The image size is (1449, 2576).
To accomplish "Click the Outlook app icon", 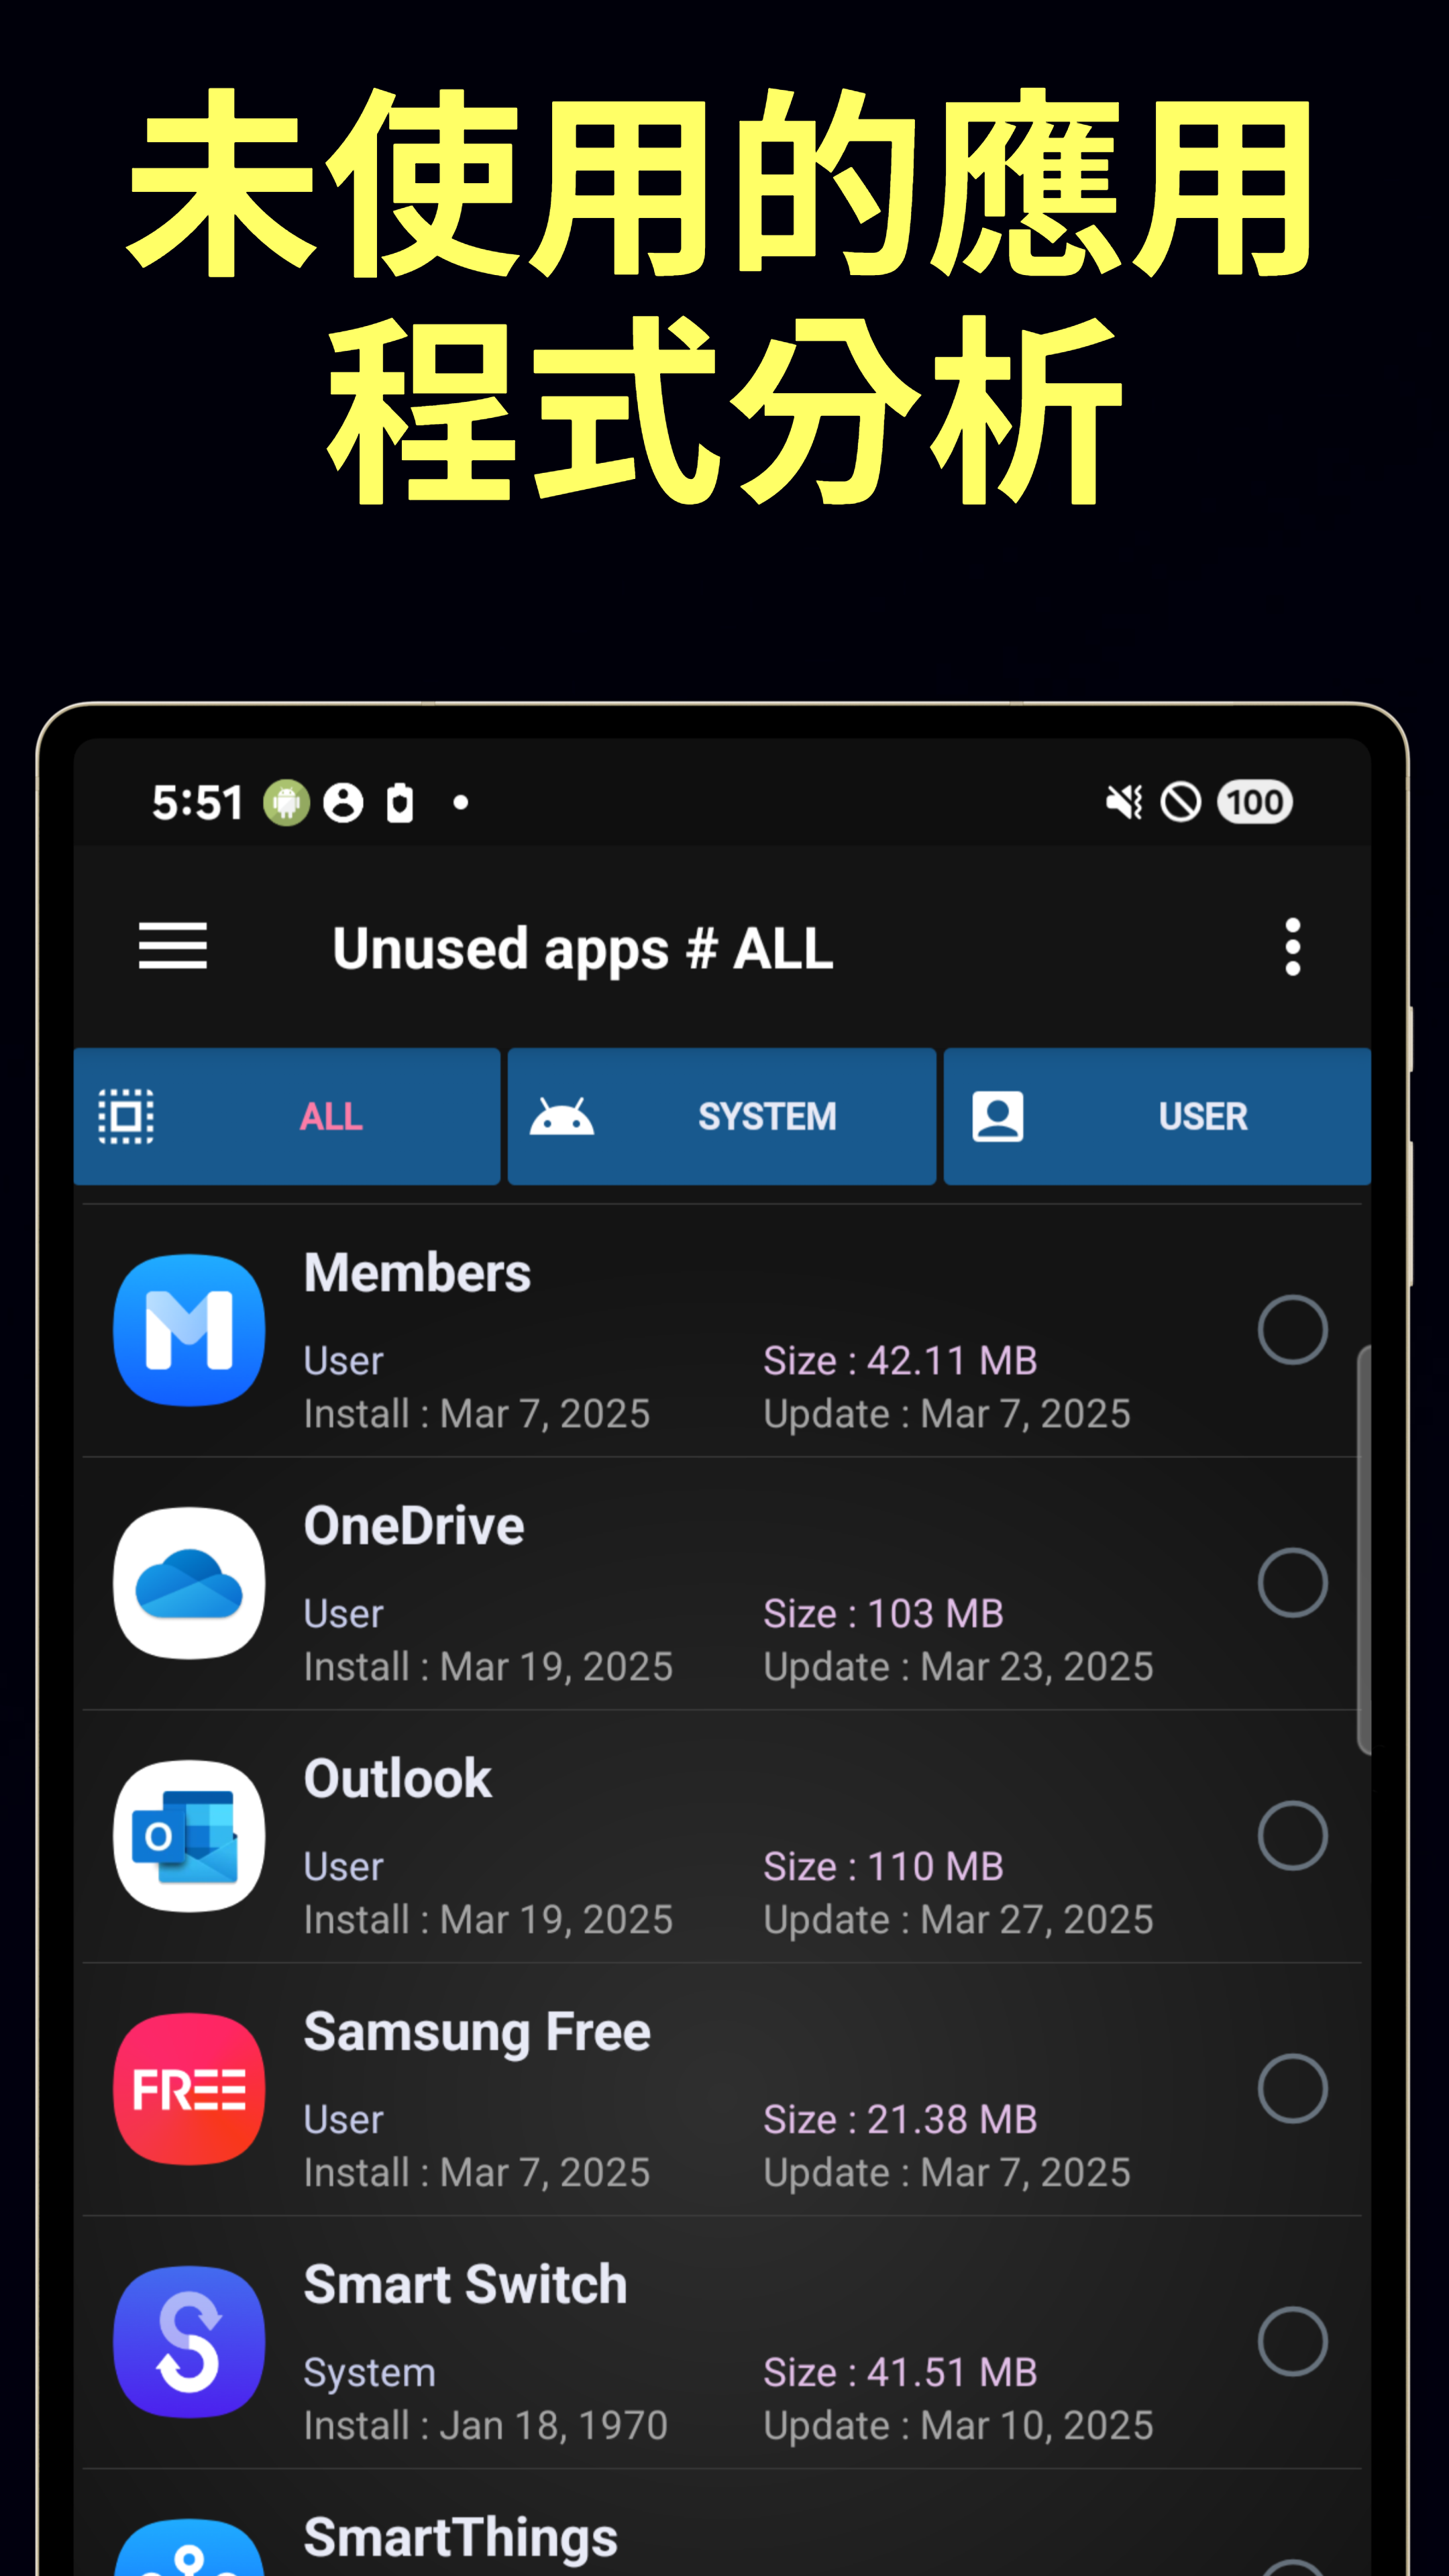I will tap(189, 1836).
